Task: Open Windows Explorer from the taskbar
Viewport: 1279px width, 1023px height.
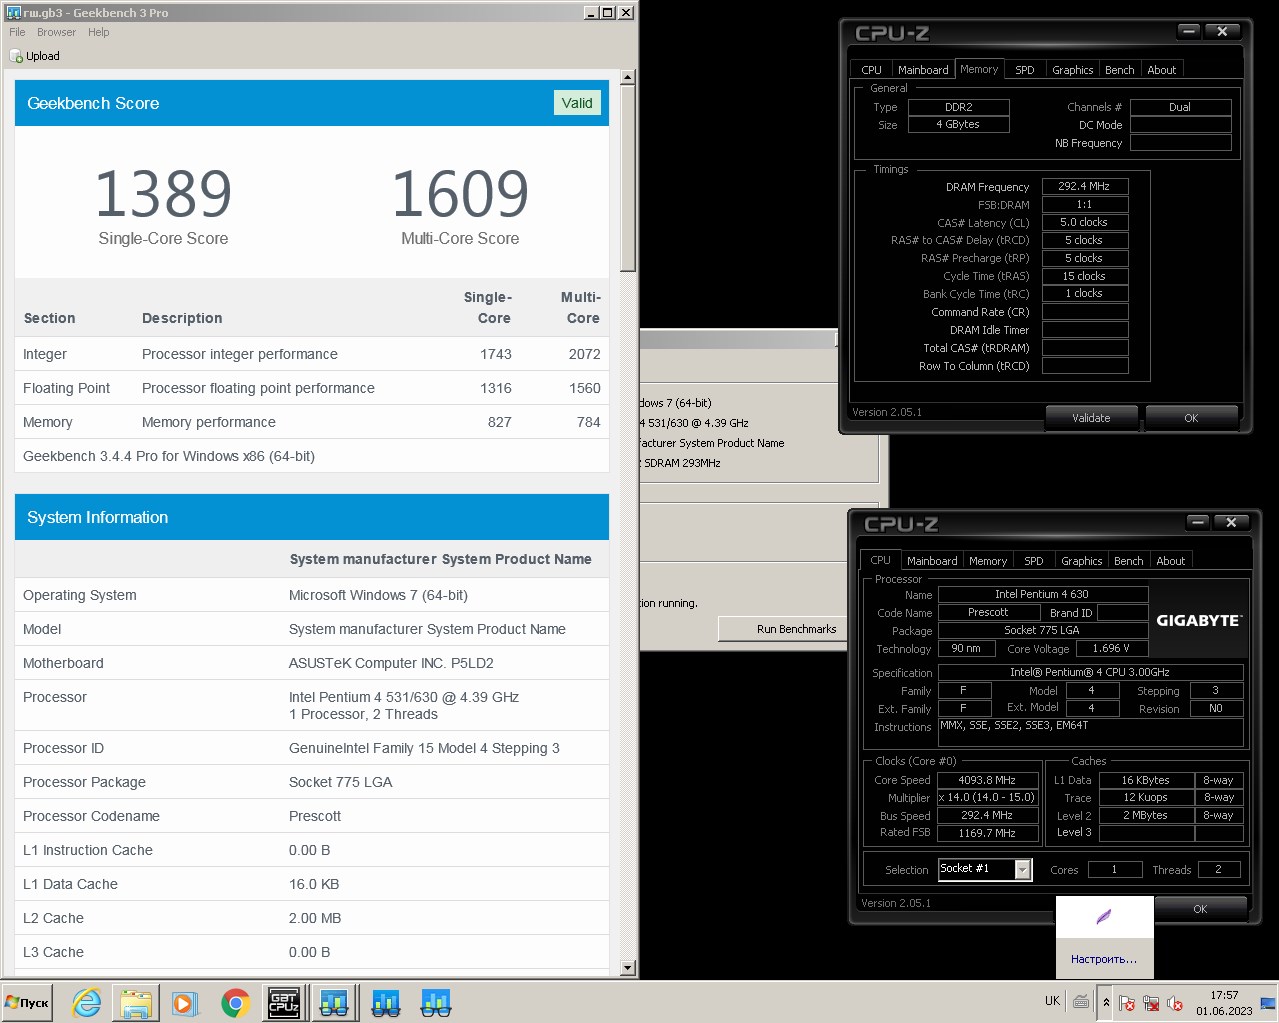Action: click(x=136, y=1002)
